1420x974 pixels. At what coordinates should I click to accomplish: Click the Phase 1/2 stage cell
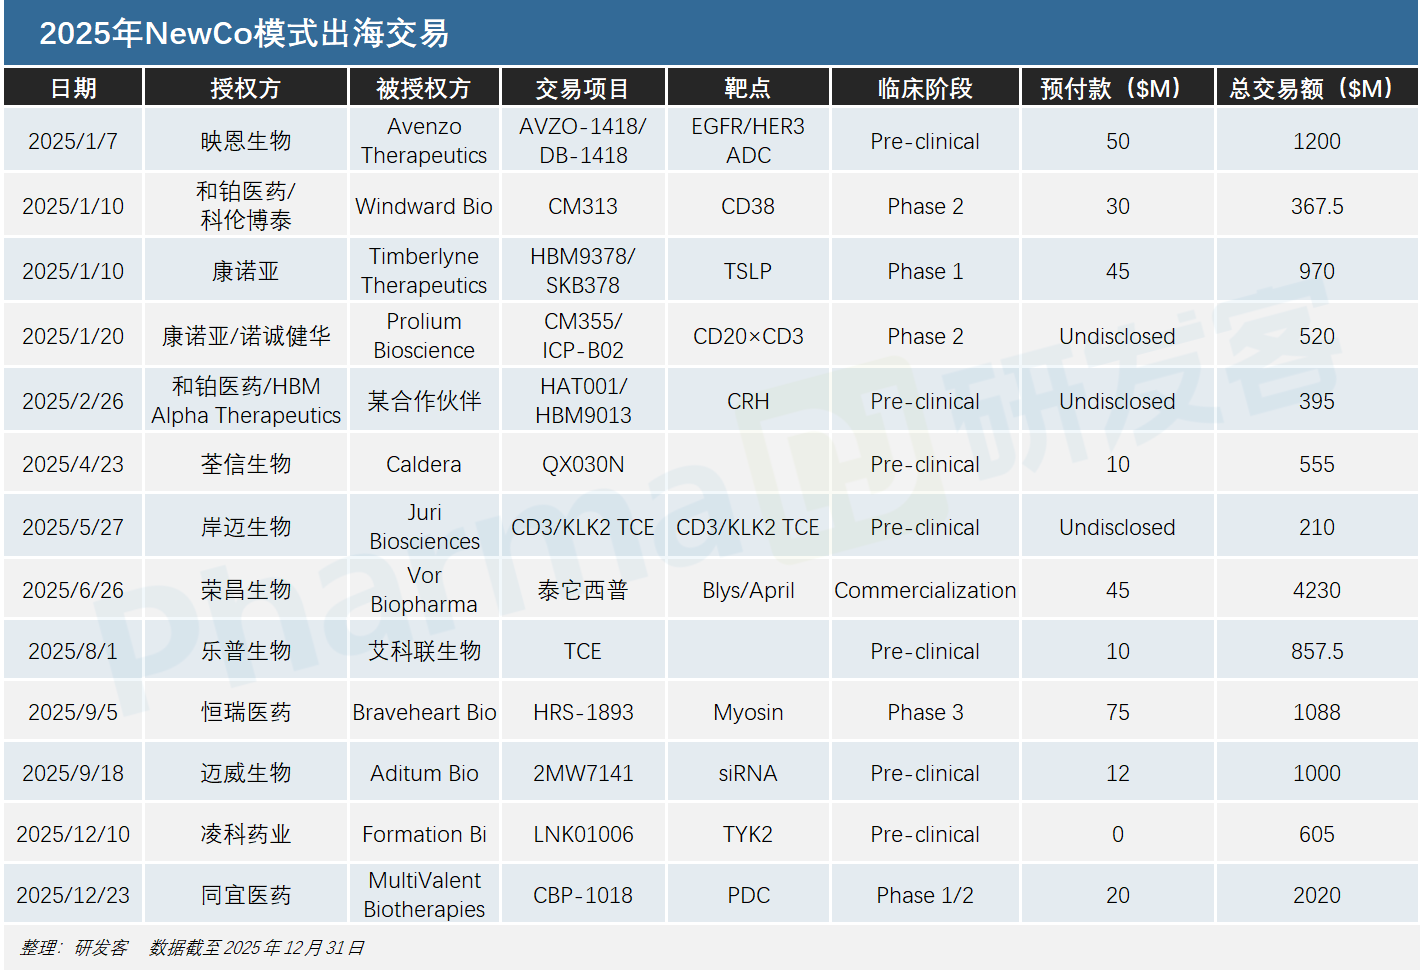924,895
